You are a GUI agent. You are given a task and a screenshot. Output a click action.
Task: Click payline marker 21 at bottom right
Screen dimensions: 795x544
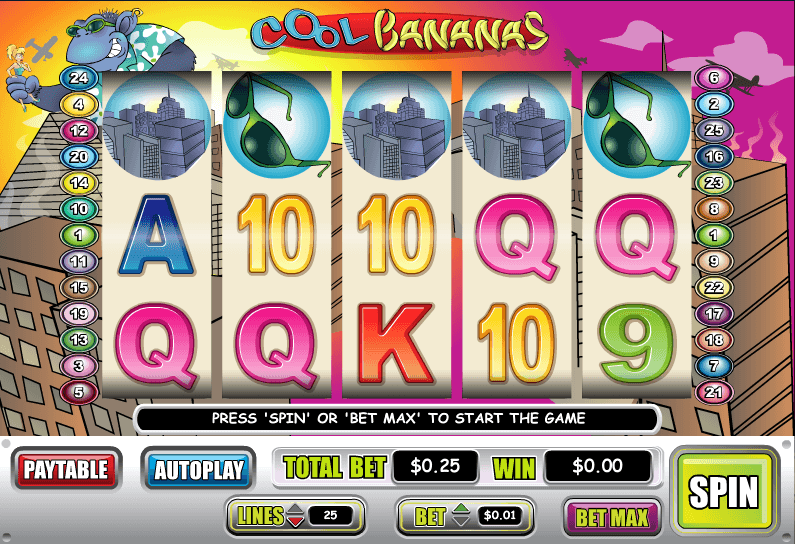(714, 392)
